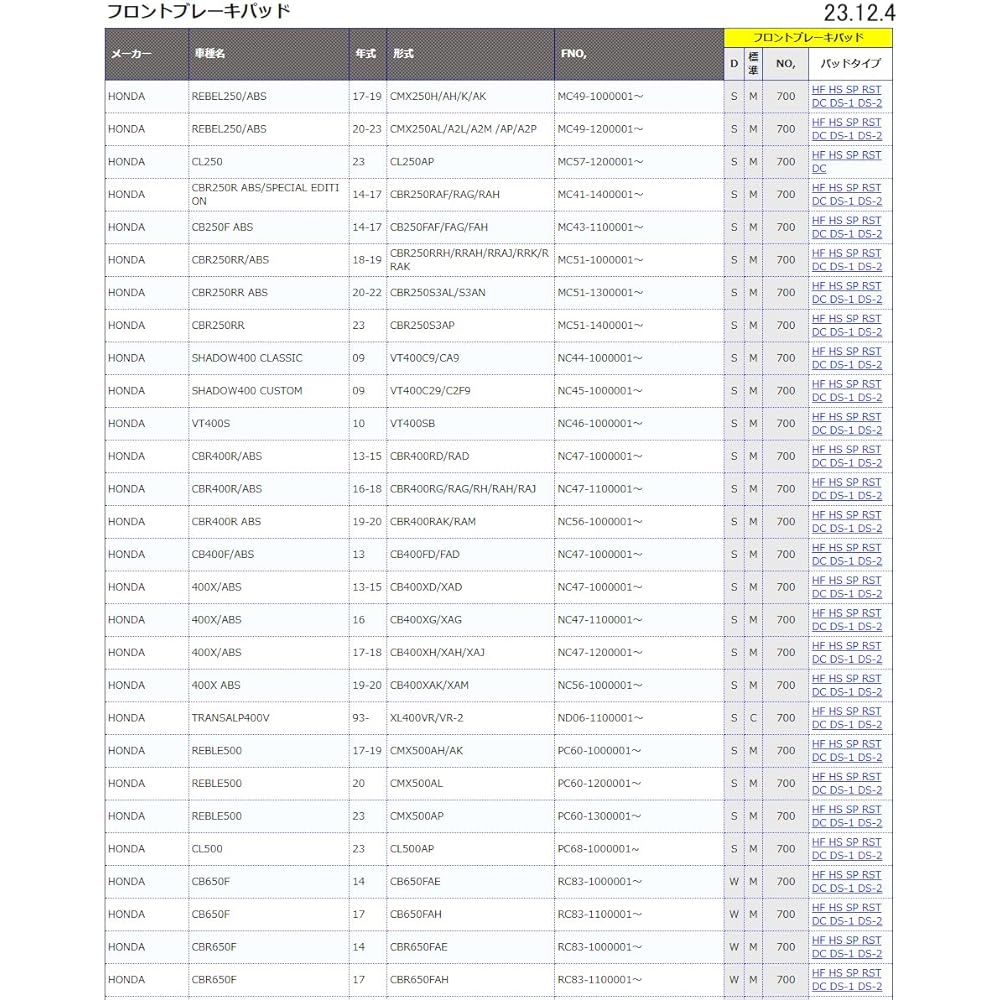This screenshot has width=1000, height=1000.
Task: Open pad type link for TRANSALP400V row
Action: point(846,718)
